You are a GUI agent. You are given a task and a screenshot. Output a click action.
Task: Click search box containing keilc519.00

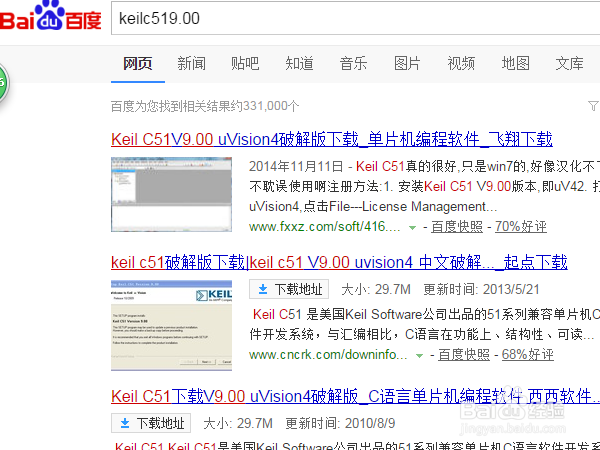pyautogui.click(x=355, y=18)
